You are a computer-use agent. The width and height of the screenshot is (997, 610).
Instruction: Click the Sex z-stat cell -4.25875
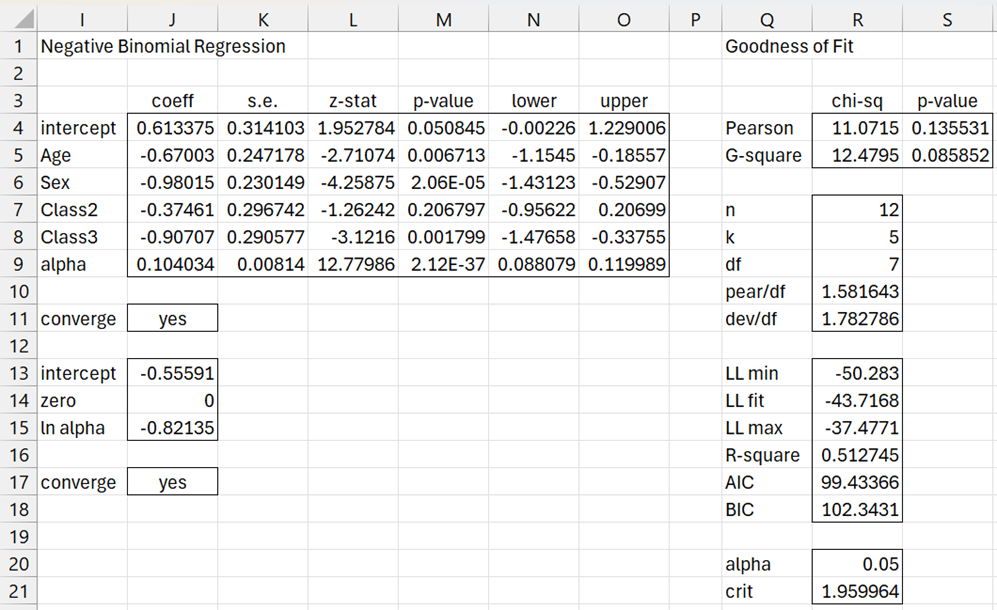click(x=353, y=183)
